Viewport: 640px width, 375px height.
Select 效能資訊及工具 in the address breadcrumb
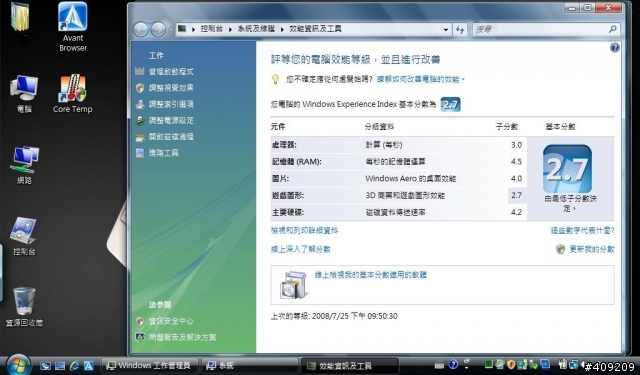point(316,29)
